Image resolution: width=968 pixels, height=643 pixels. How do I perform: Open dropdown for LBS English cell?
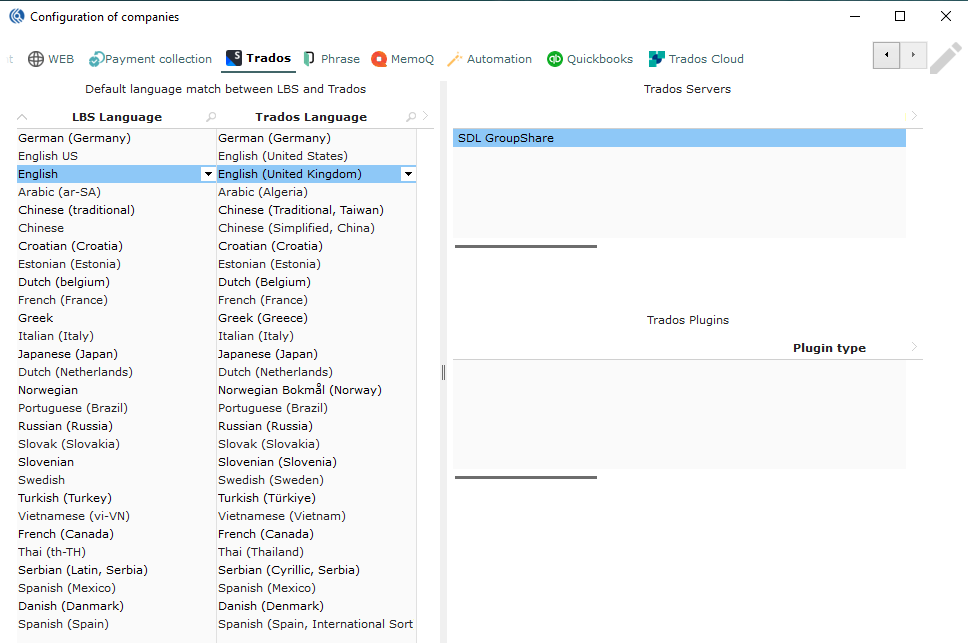point(208,174)
